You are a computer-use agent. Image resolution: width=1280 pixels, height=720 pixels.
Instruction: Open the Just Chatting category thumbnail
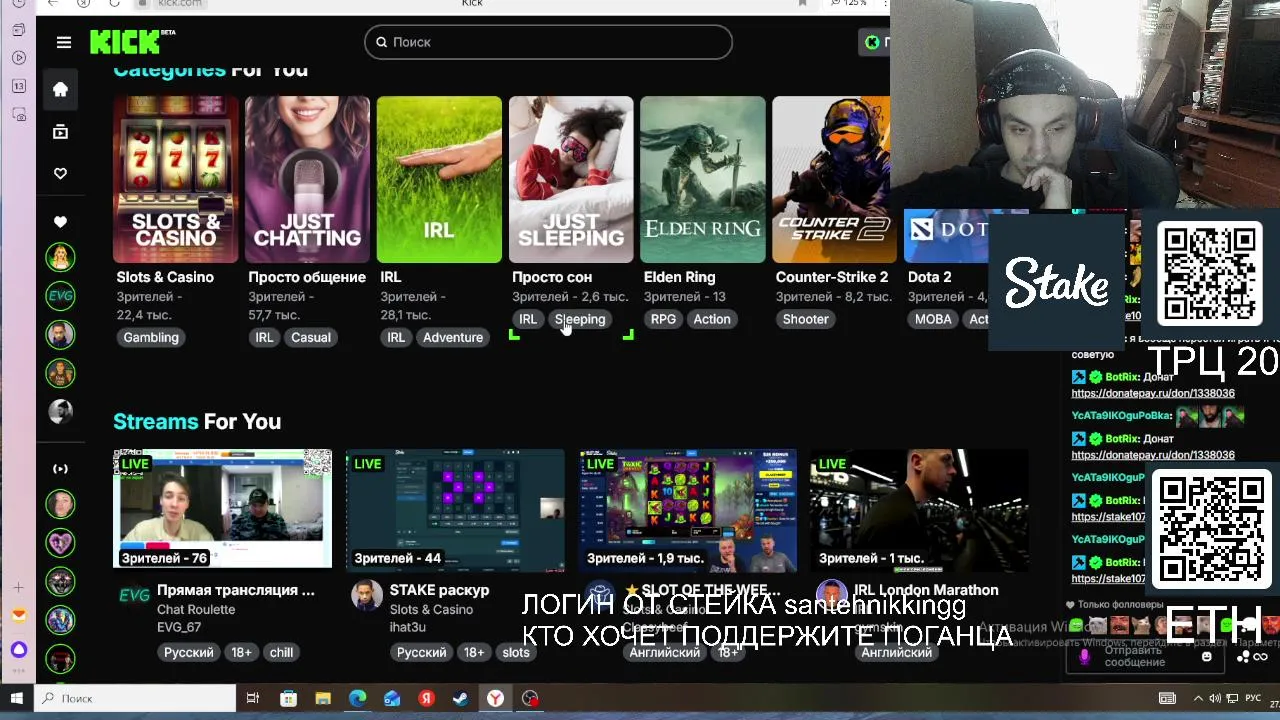coord(307,179)
